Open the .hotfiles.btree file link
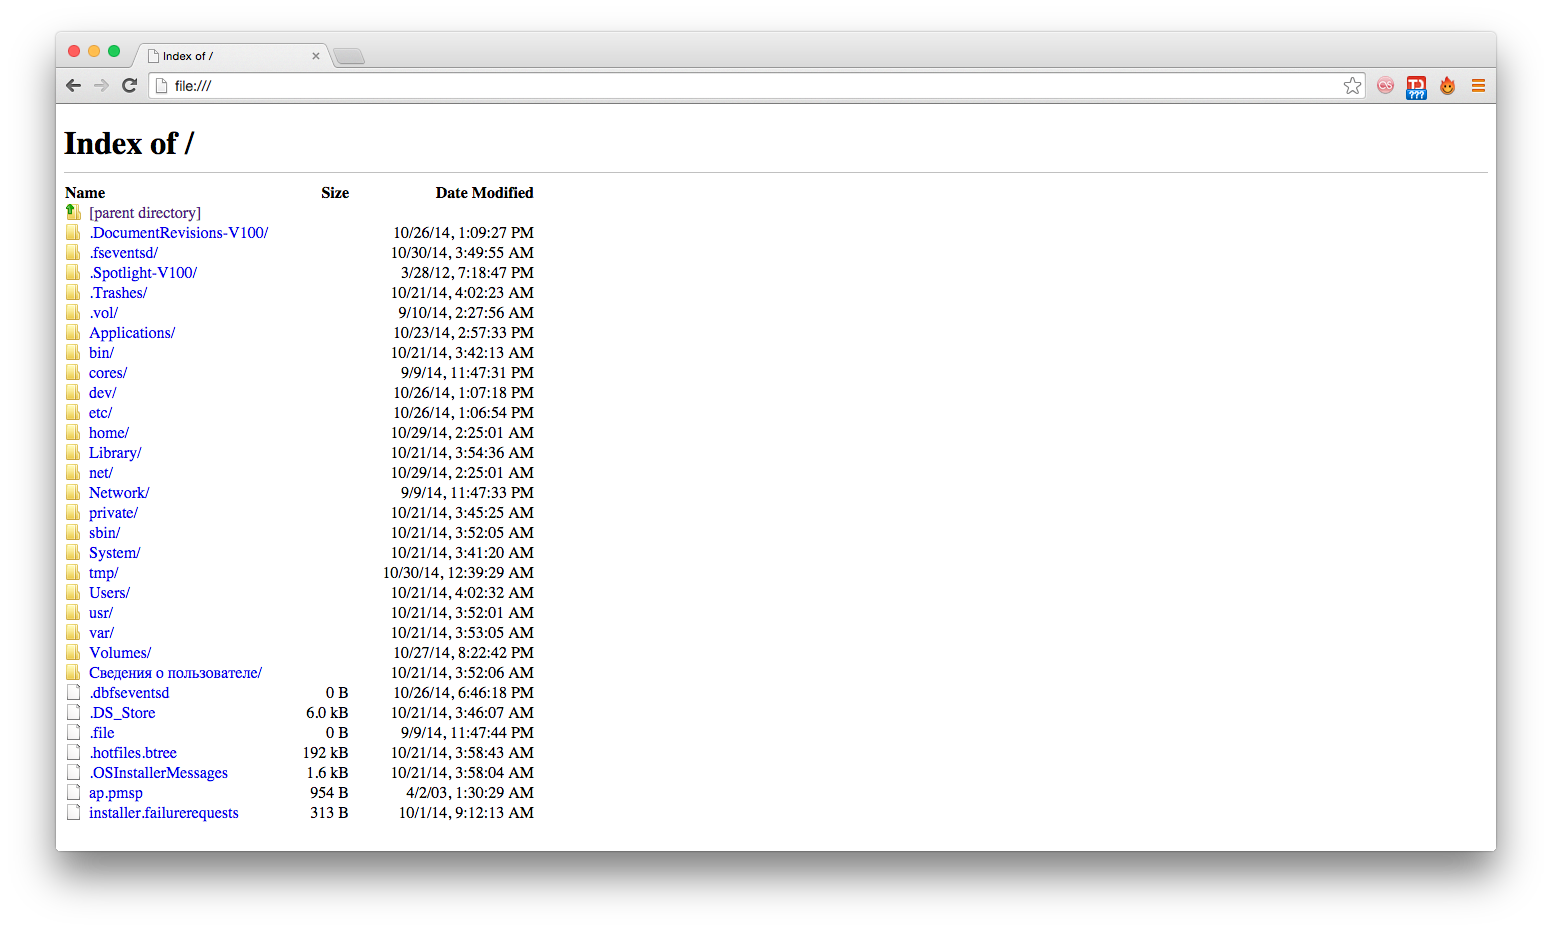 tap(133, 753)
